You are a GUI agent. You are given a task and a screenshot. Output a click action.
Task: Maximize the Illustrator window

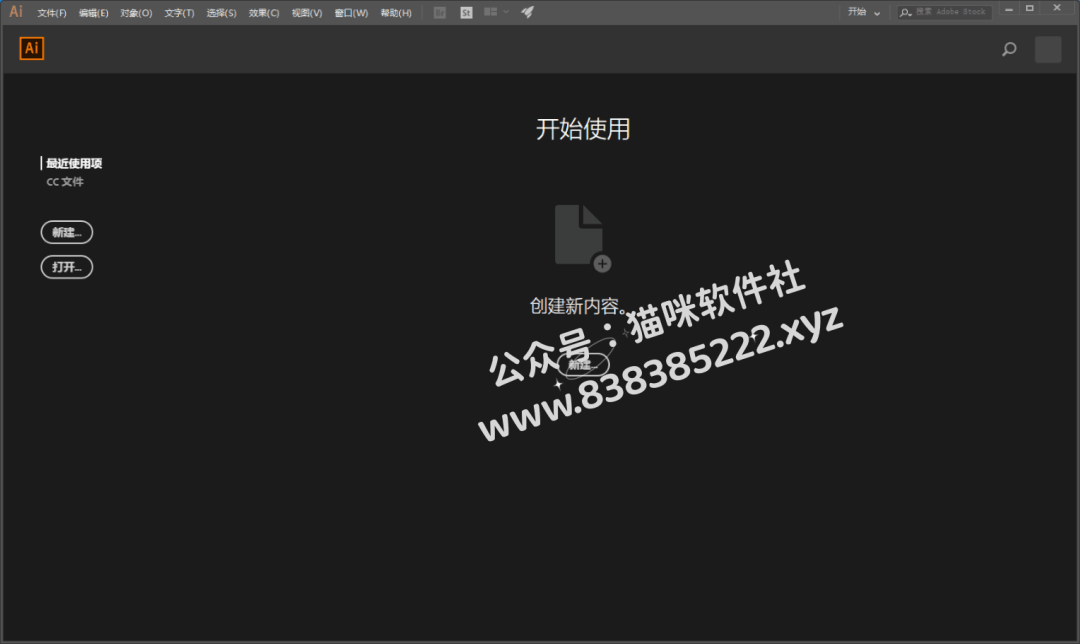[x=1030, y=9]
